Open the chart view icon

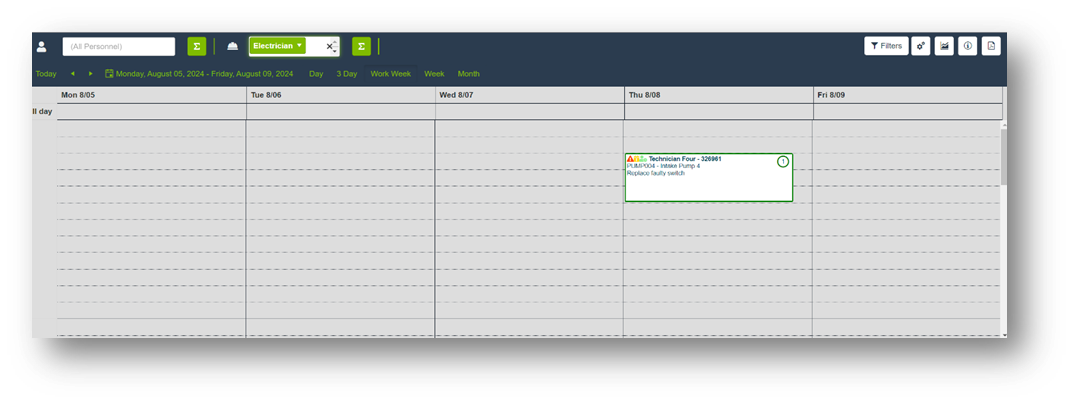pyautogui.click(x=944, y=46)
